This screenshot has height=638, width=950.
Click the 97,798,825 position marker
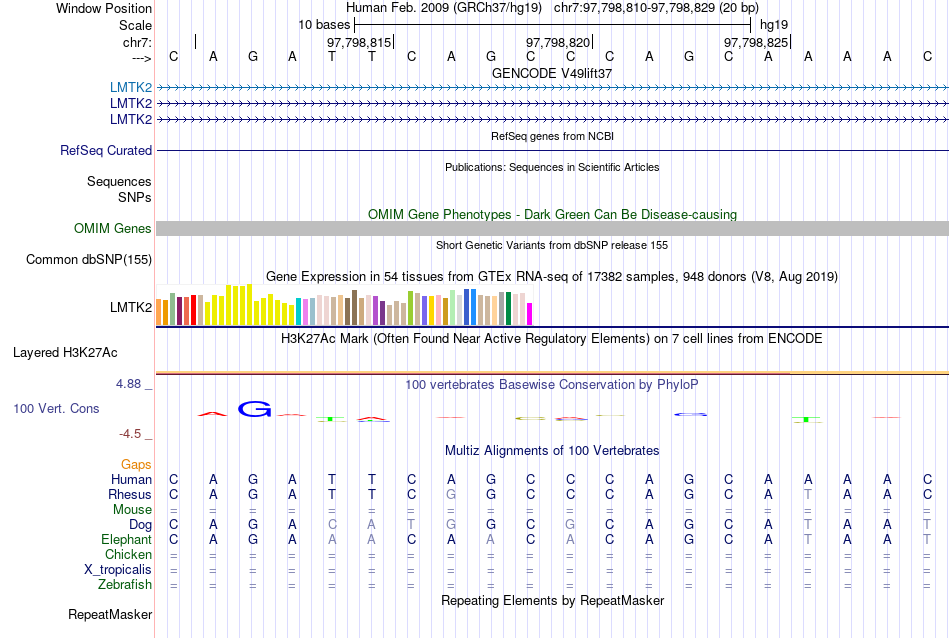[757, 42]
